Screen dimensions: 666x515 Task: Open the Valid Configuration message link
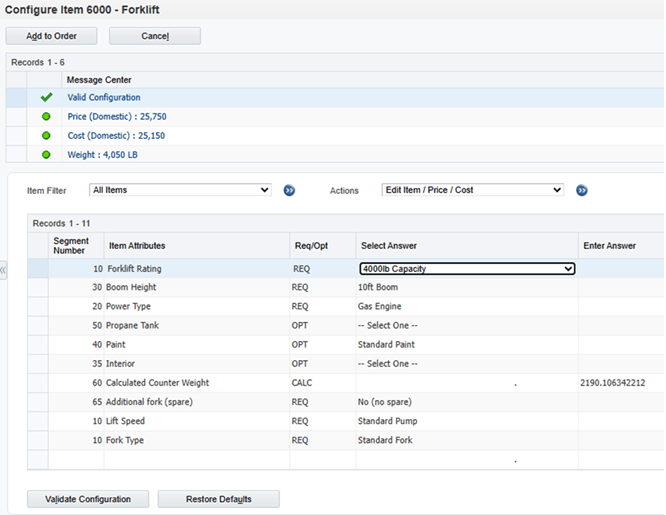[104, 97]
